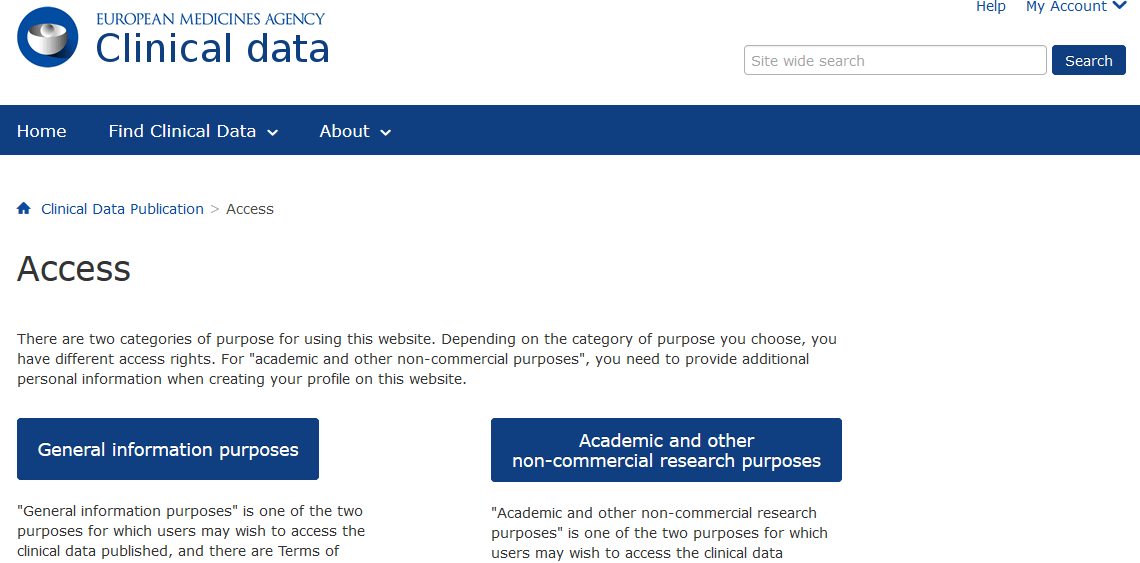Click the European Medicines Agency header text
Image resolution: width=1140 pixels, height=563 pixels.
click(x=210, y=18)
